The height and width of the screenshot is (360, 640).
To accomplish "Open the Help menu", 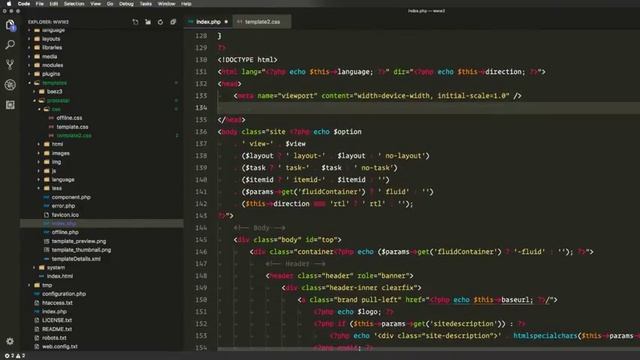I will (x=186, y=4).
